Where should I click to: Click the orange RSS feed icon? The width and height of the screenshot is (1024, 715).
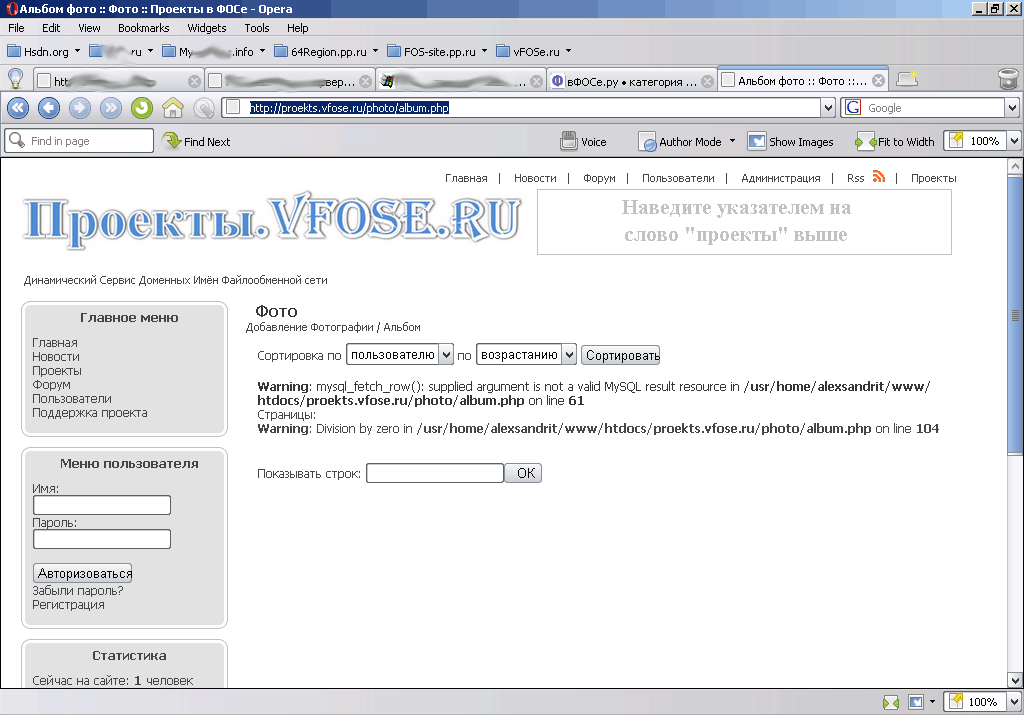(x=879, y=177)
